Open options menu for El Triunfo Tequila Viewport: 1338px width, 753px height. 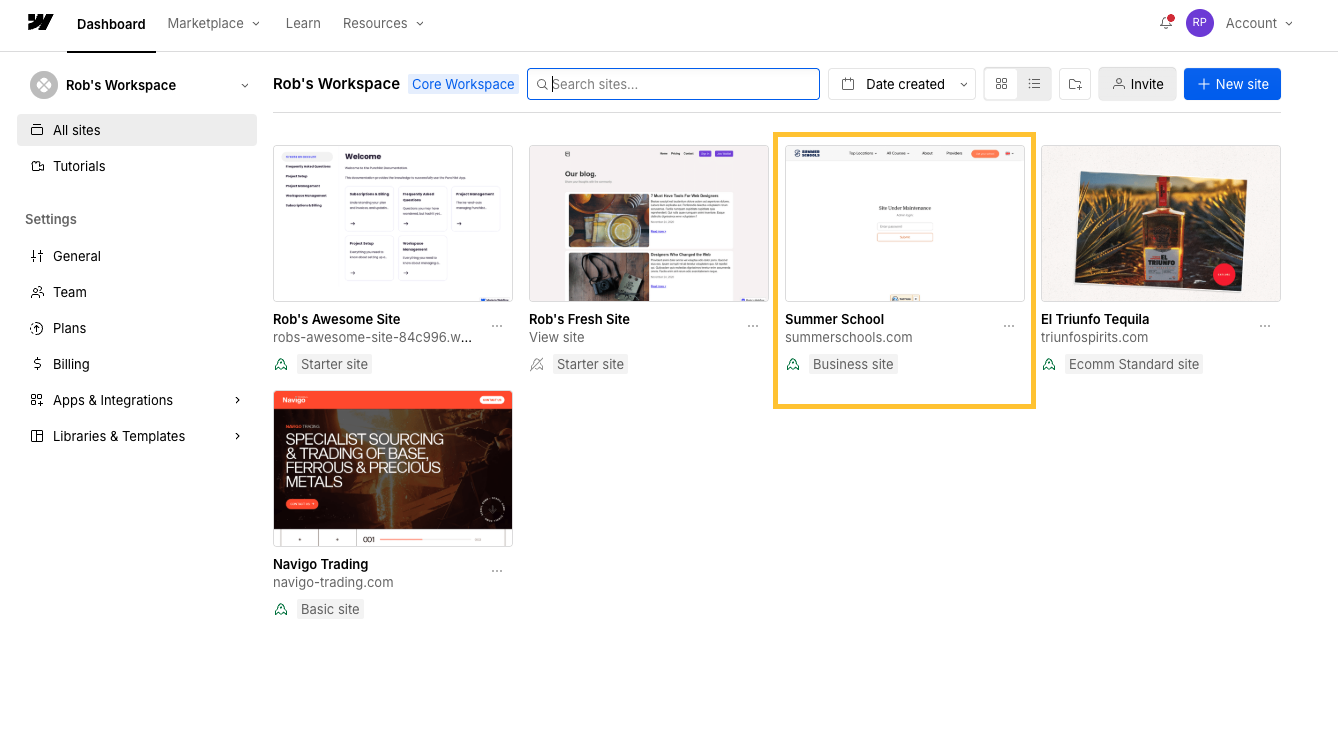[1265, 326]
